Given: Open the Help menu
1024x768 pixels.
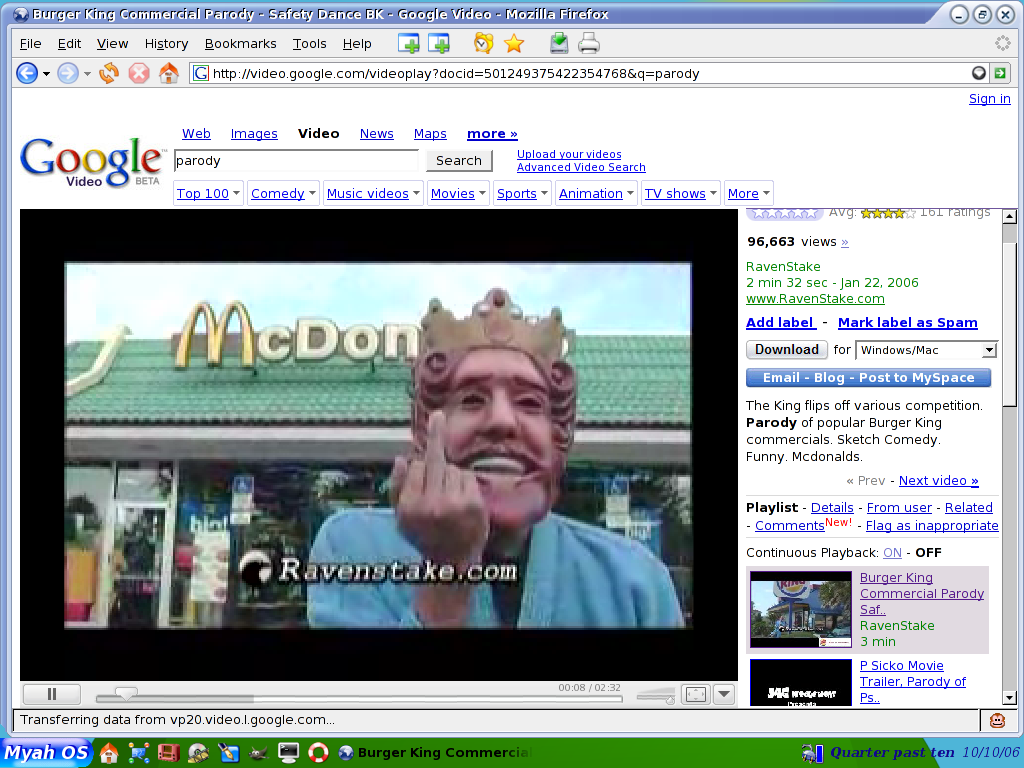Looking at the screenshot, I should [x=357, y=44].
